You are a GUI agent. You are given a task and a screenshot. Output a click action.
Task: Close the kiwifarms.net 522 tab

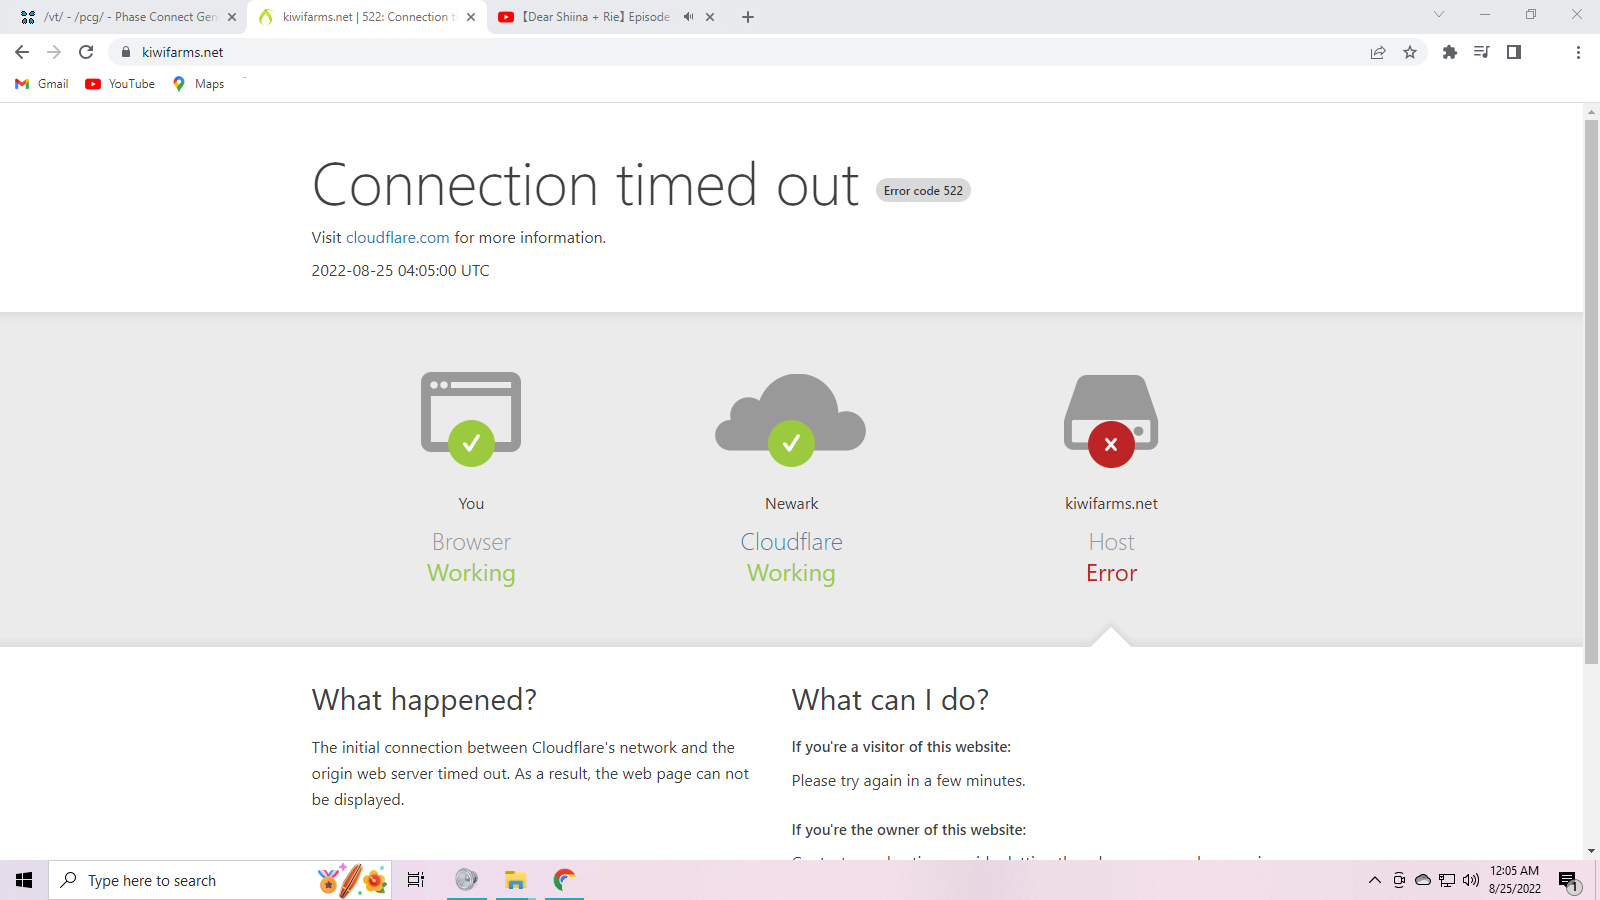(x=471, y=17)
